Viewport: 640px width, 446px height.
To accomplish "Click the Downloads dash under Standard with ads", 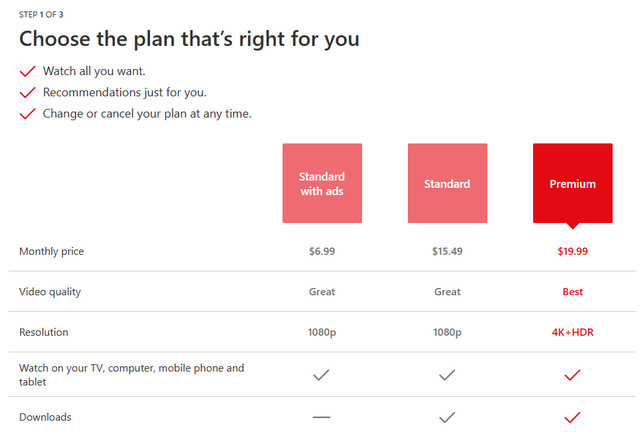I will 322,417.
